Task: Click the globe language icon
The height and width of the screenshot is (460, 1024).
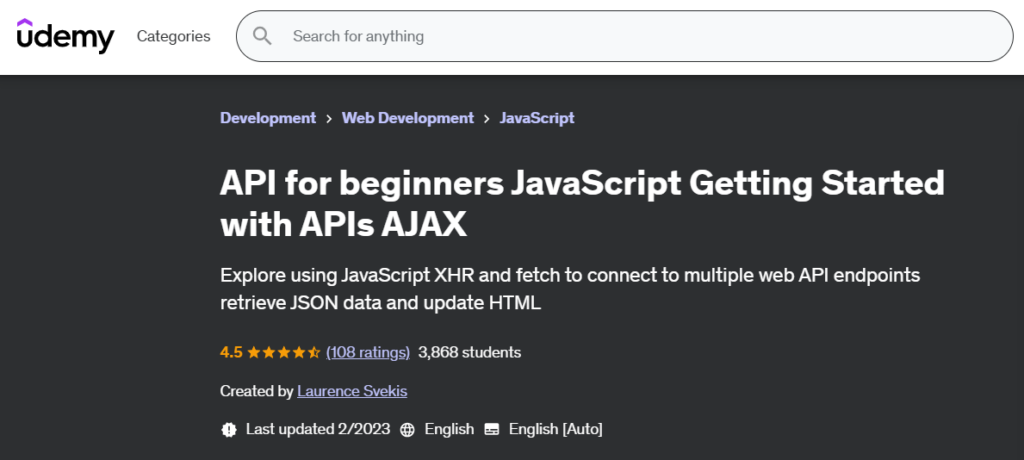Action: (x=408, y=429)
